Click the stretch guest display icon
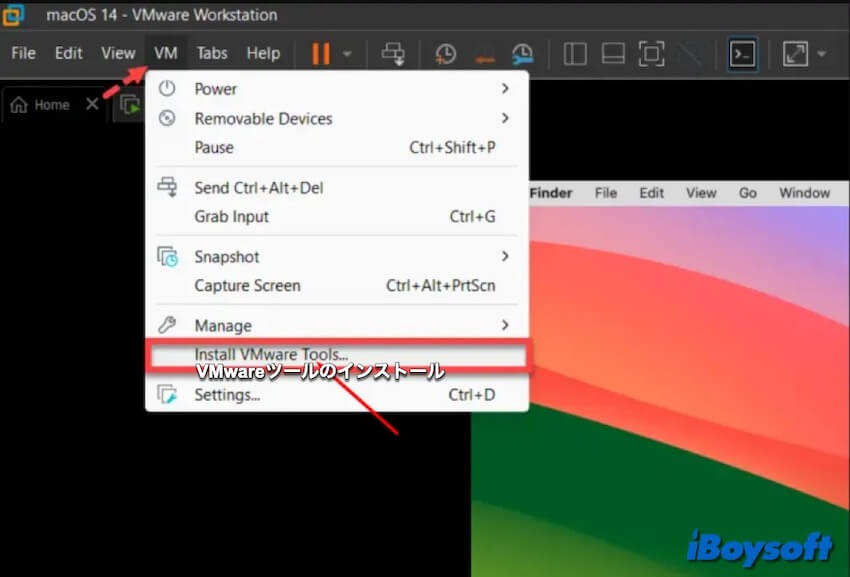850x577 pixels. pos(795,54)
